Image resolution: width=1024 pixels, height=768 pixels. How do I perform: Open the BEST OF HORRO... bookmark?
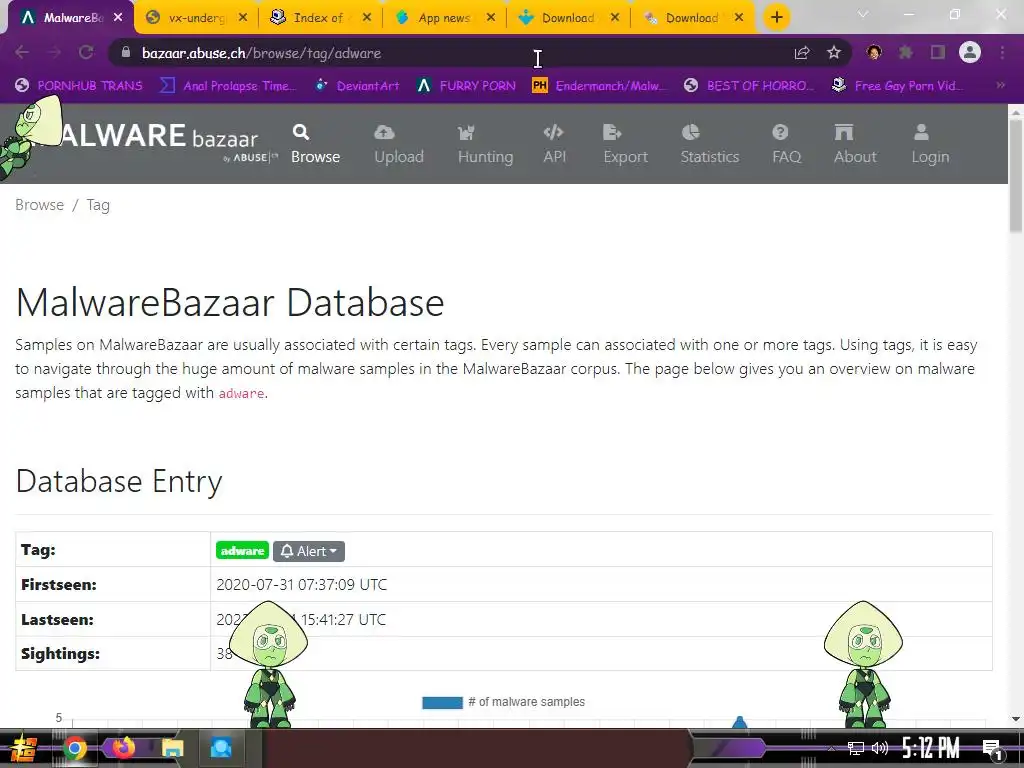(x=749, y=86)
